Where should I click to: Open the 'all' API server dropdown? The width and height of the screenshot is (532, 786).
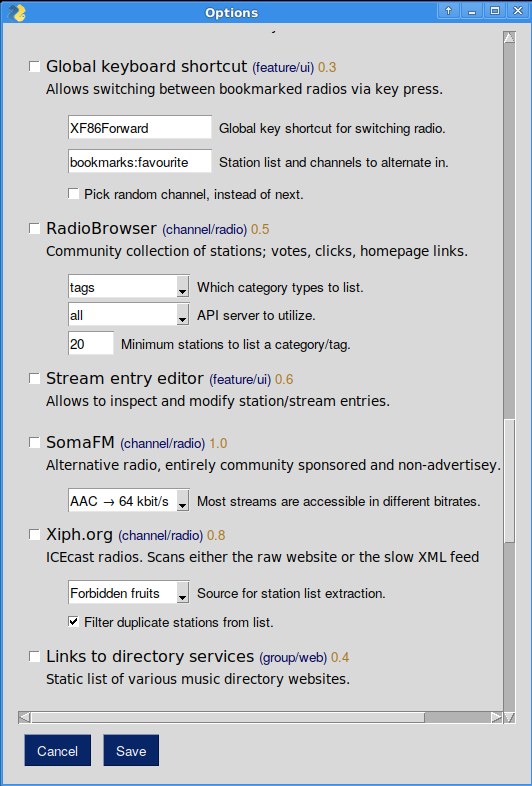point(129,315)
